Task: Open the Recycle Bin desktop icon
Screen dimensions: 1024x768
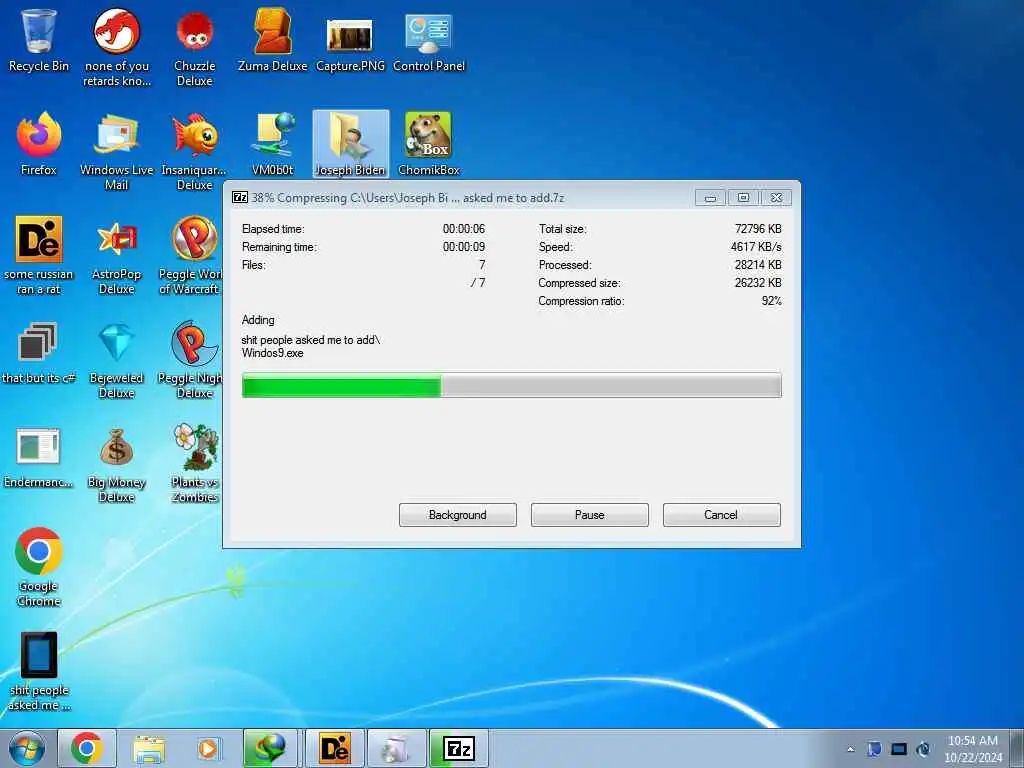Action: click(39, 40)
